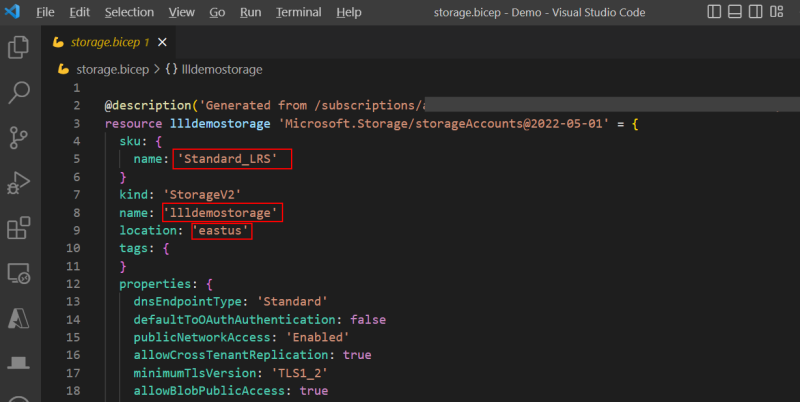Screen dimensions: 800x402
Task: Click the 'eastus' location value in code
Action: 221,230
